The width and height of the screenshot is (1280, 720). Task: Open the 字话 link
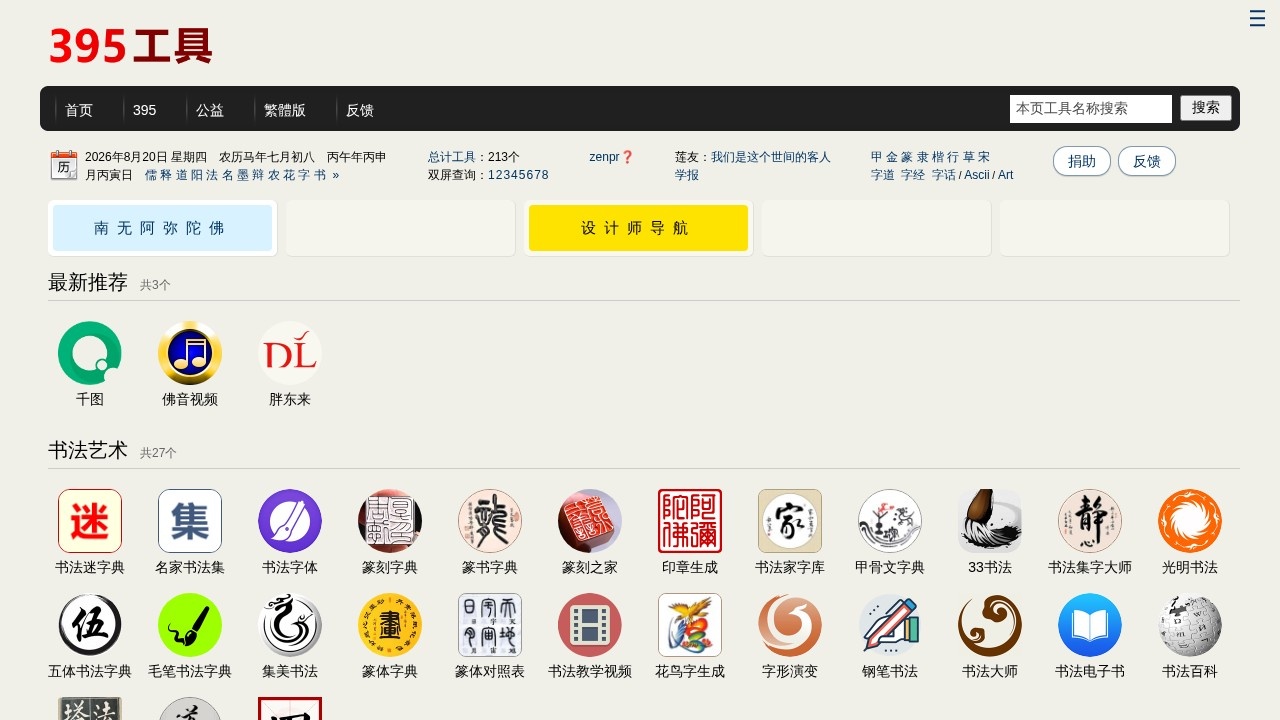(944, 175)
